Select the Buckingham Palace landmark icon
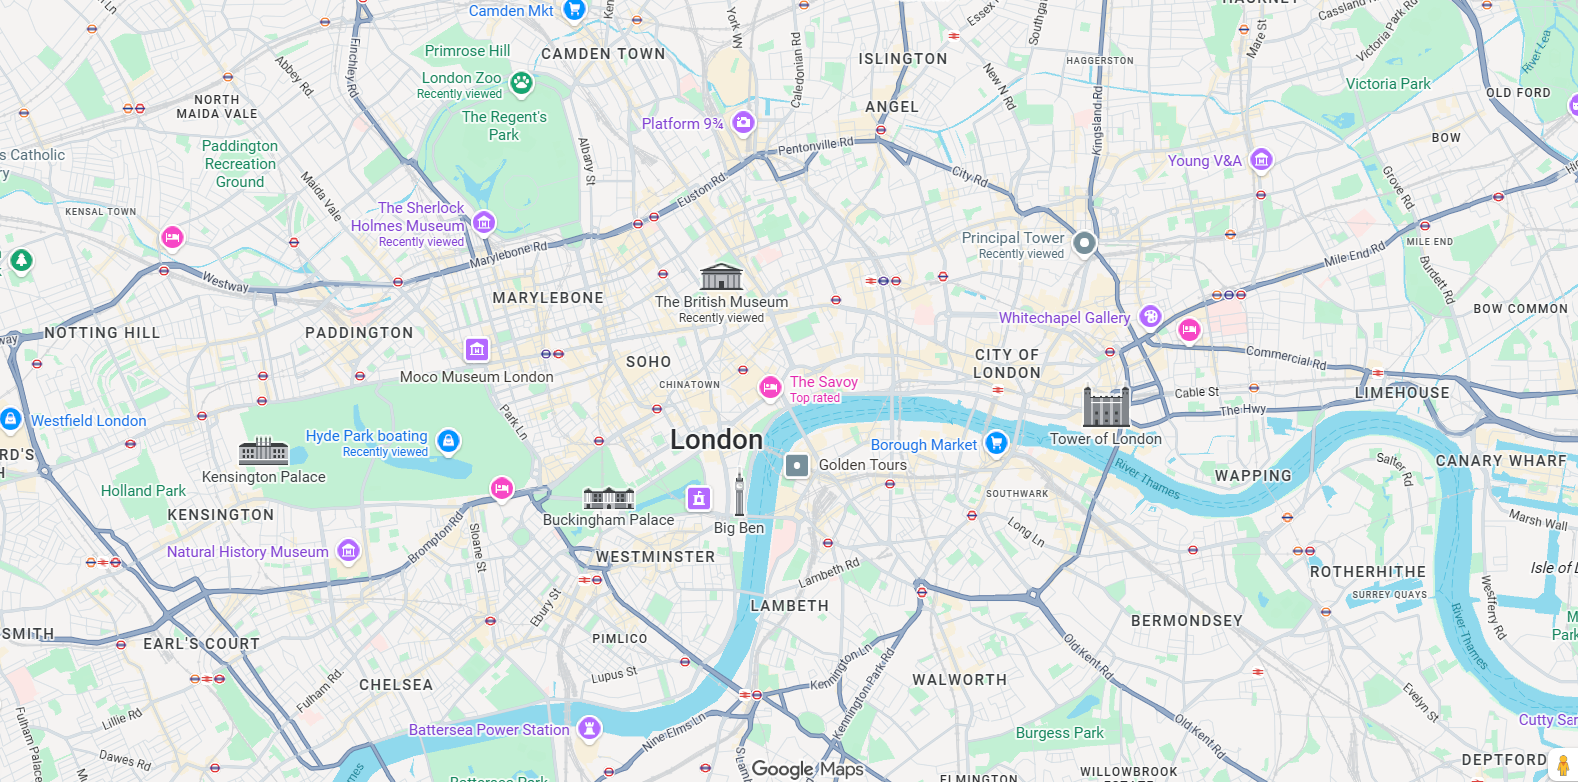The width and height of the screenshot is (1578, 782). 609,498
